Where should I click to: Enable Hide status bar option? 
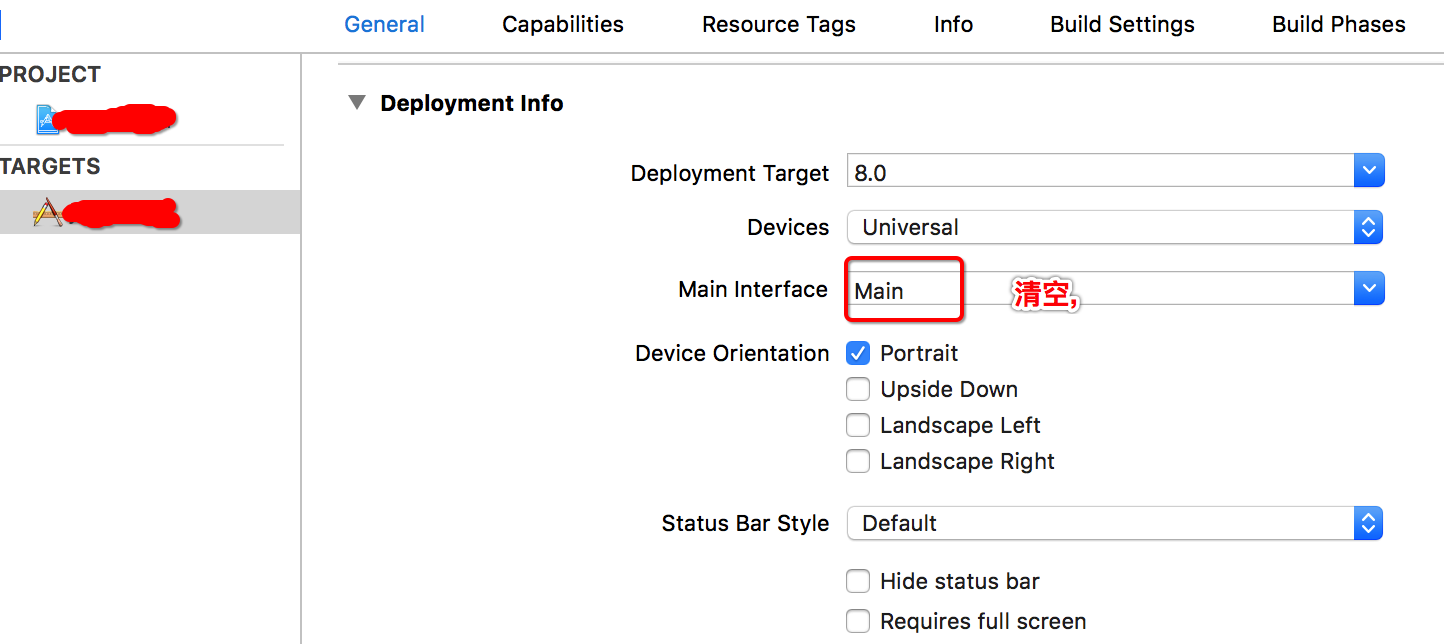pos(858,581)
